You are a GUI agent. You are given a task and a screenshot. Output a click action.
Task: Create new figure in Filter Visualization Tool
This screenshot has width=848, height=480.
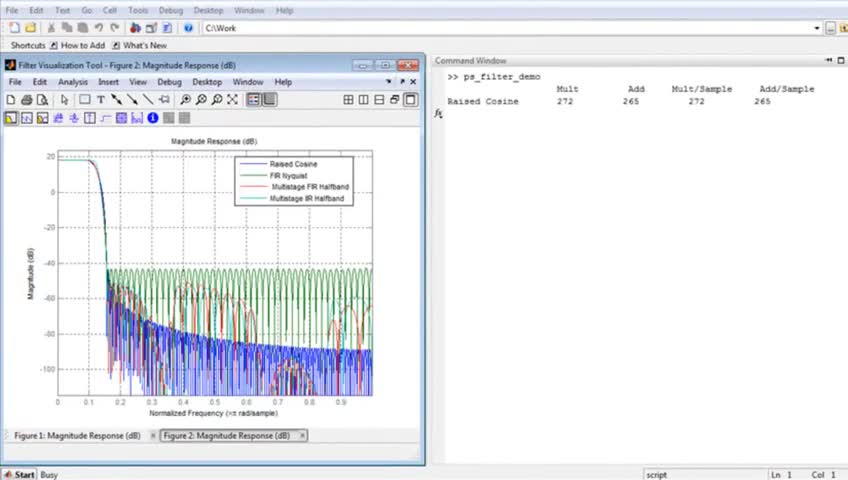coord(11,99)
